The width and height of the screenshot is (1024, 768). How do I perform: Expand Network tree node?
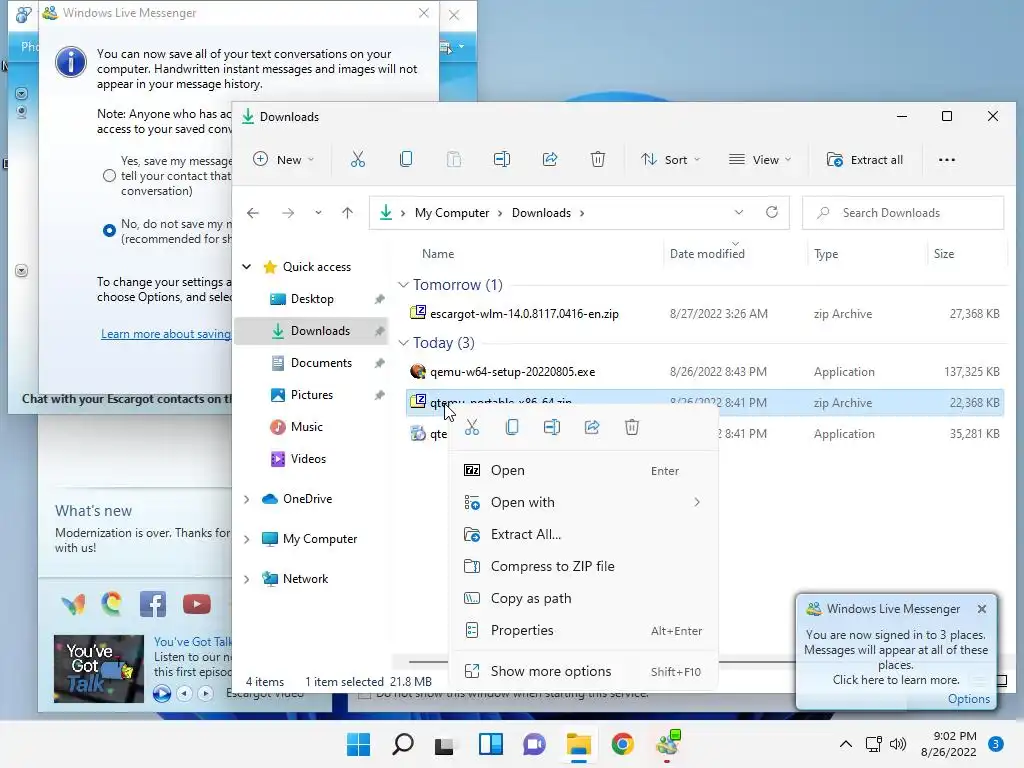(x=247, y=579)
